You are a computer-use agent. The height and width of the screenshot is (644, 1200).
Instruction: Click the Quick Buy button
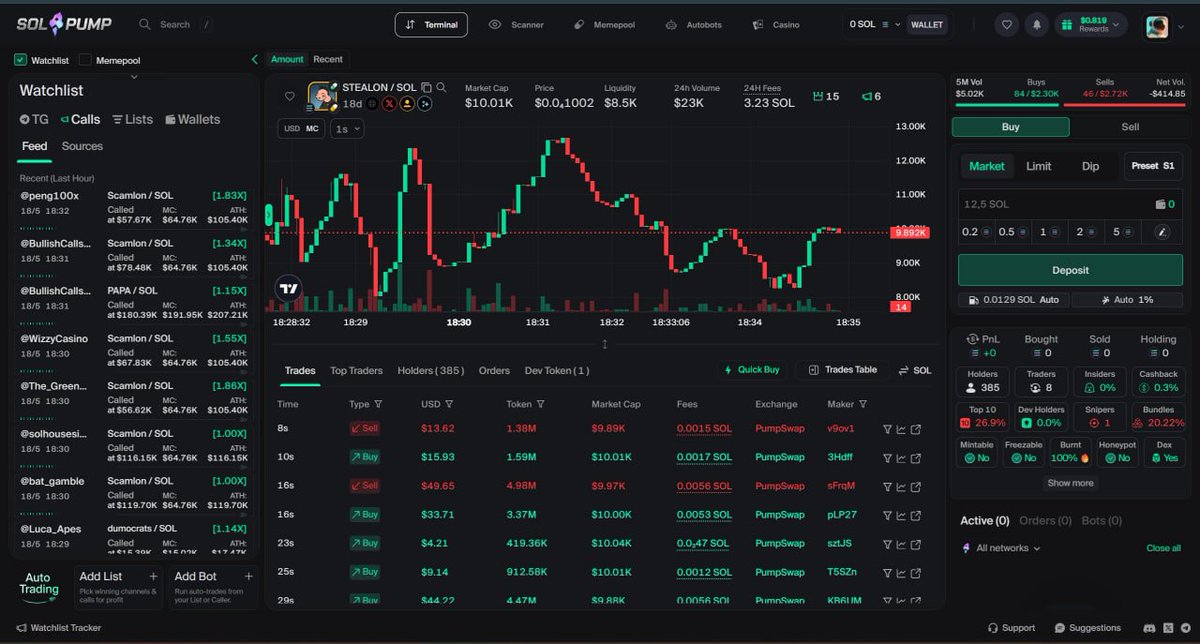click(751, 370)
